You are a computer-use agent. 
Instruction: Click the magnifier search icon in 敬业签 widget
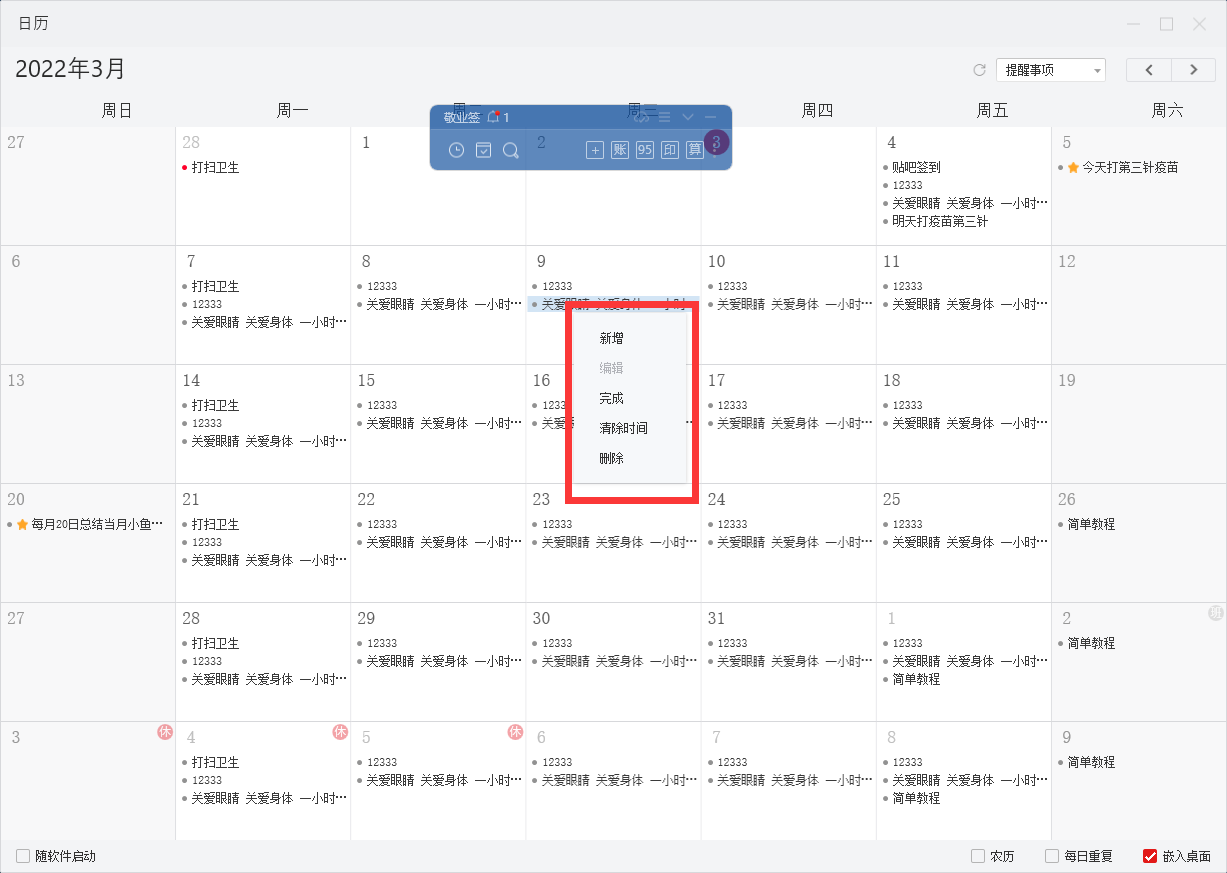click(510, 150)
